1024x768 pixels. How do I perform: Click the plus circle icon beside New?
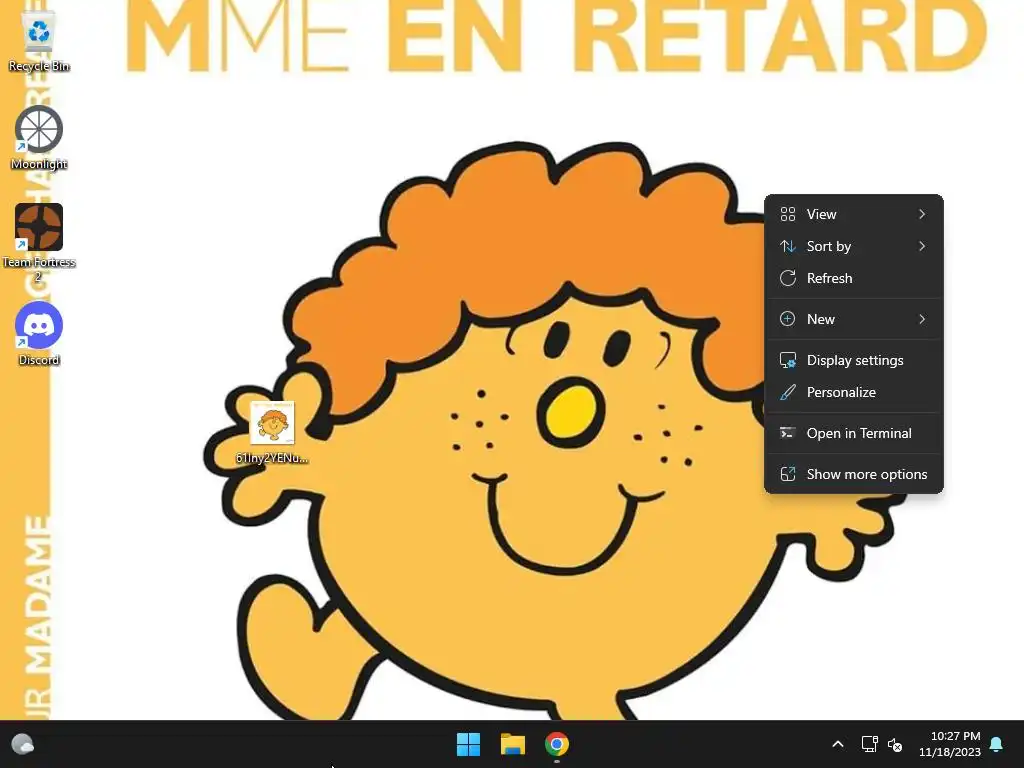coord(788,319)
